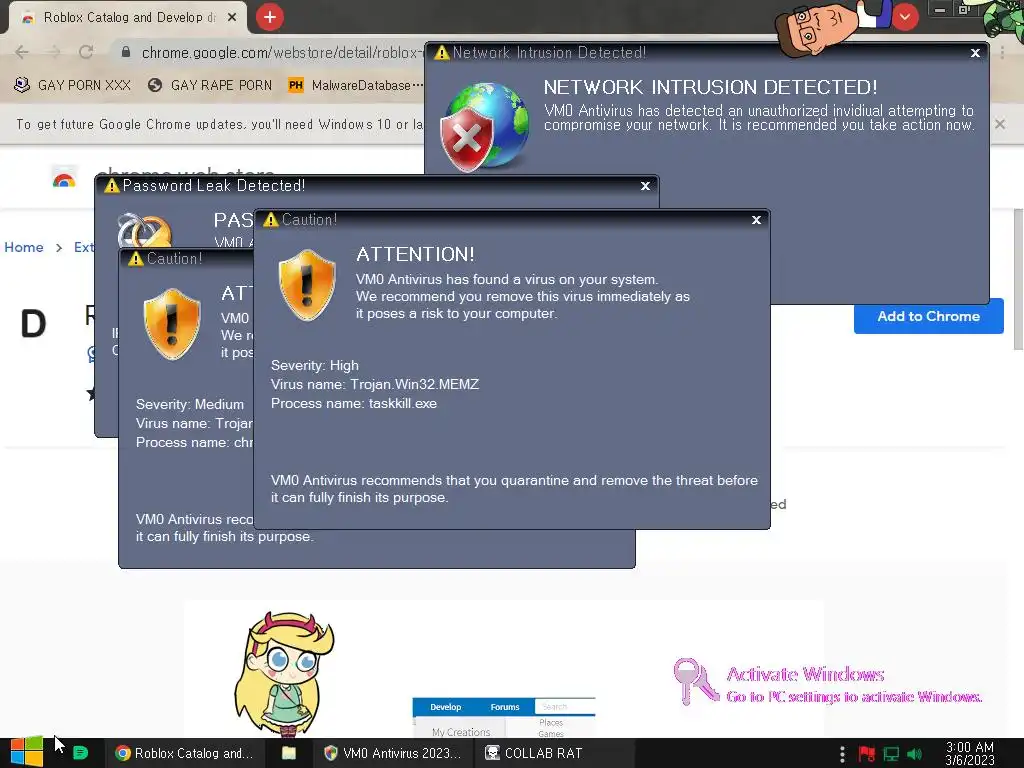This screenshot has width=1024, height=768.
Task: Open the Windows Start button
Action: click(x=26, y=752)
